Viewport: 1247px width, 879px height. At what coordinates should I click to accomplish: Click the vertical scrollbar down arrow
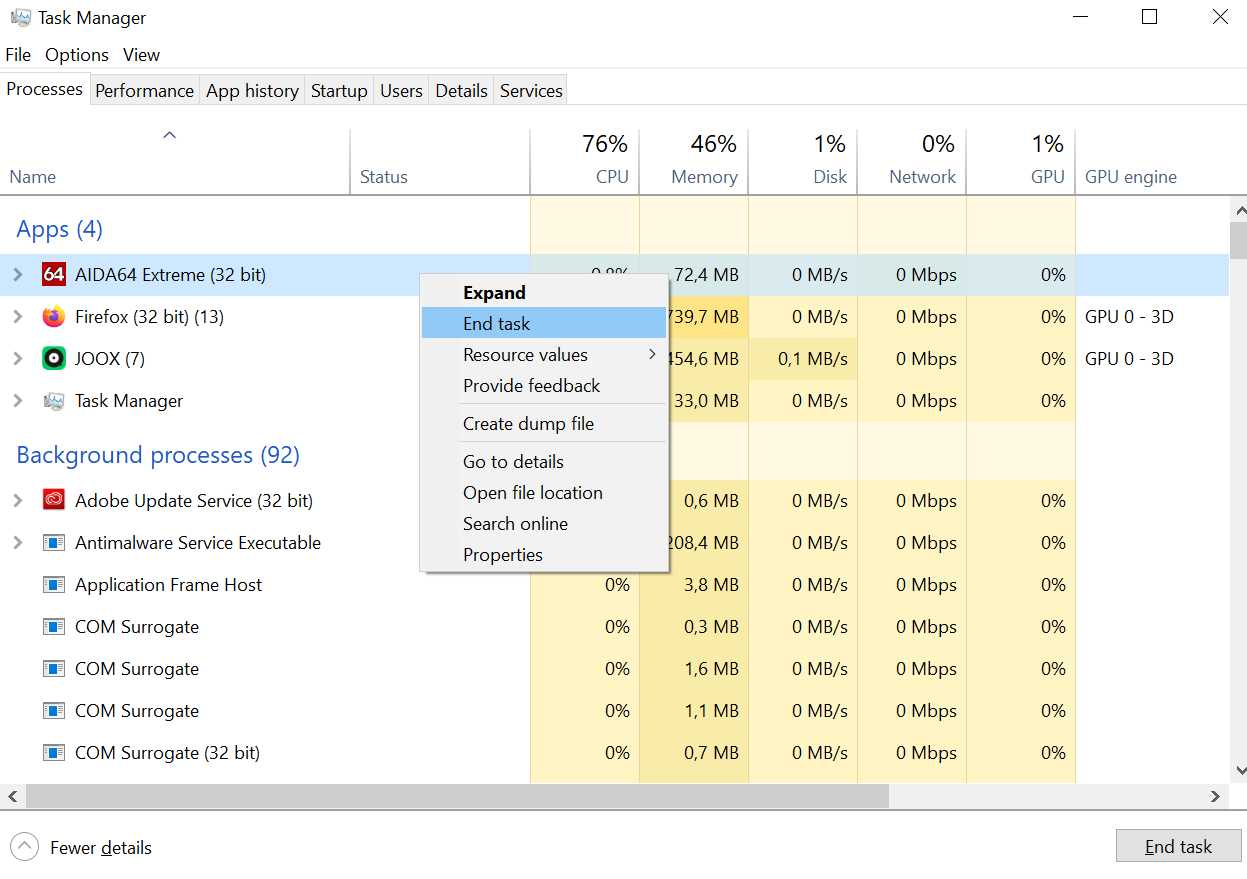(x=1239, y=771)
